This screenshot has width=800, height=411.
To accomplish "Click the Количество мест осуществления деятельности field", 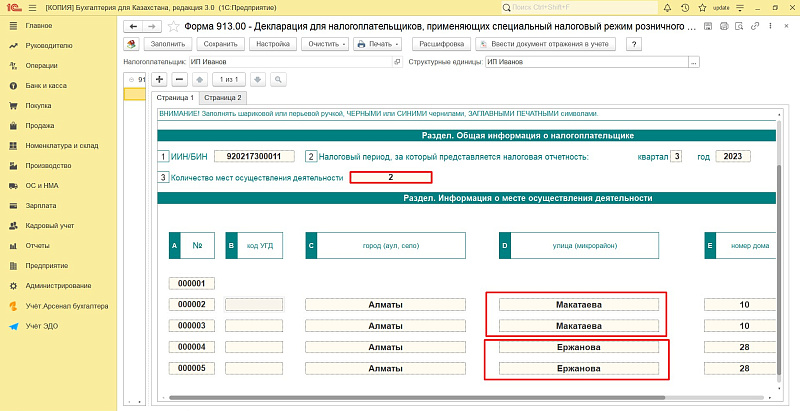I will pyautogui.click(x=390, y=177).
